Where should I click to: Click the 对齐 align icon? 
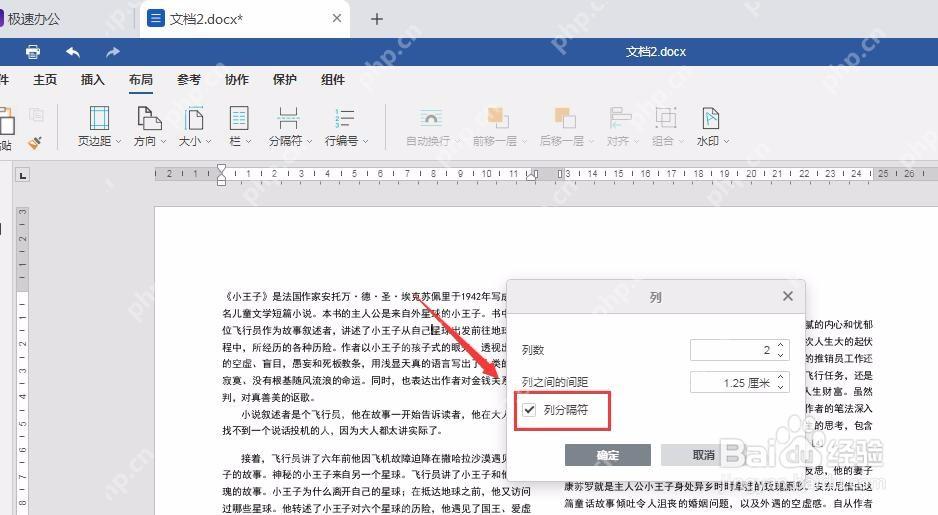[620, 118]
